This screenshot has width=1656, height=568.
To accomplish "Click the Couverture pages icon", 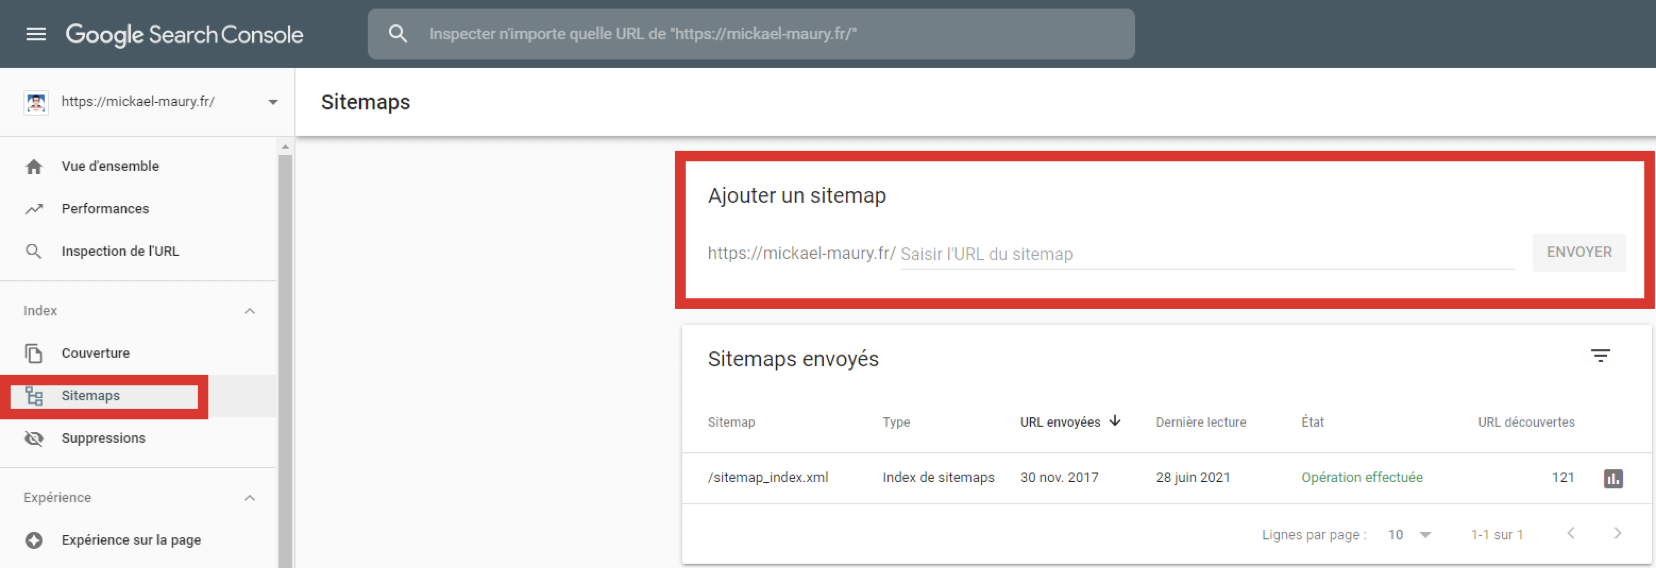I will 34,354.
